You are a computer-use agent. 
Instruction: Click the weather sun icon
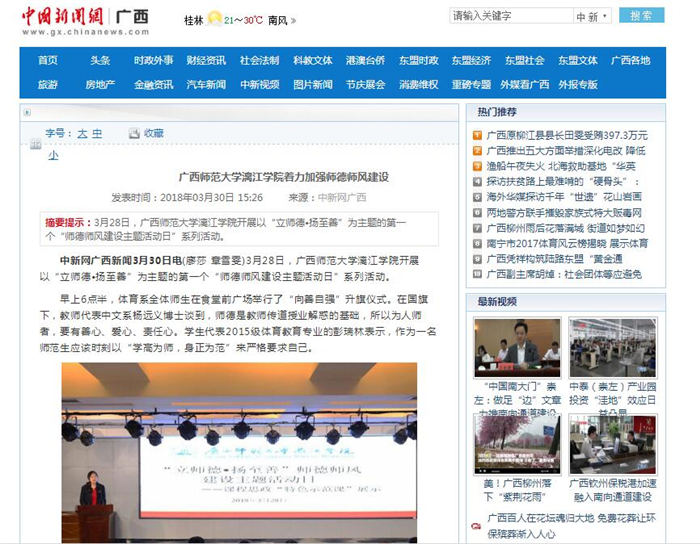tap(214, 20)
